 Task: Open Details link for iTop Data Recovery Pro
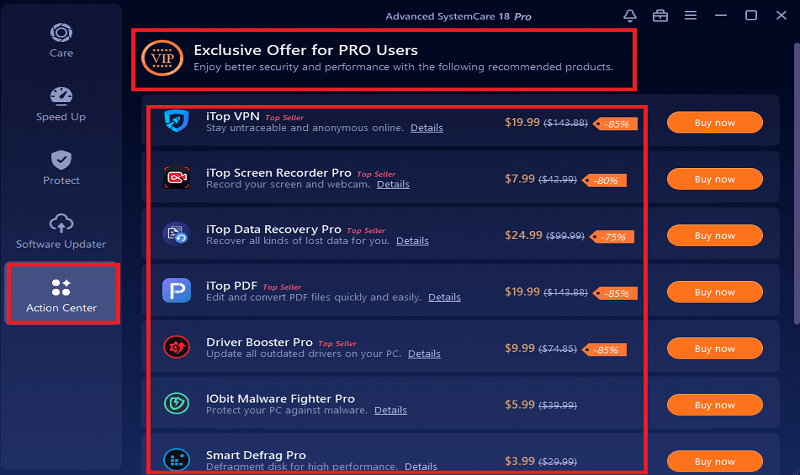tap(412, 241)
